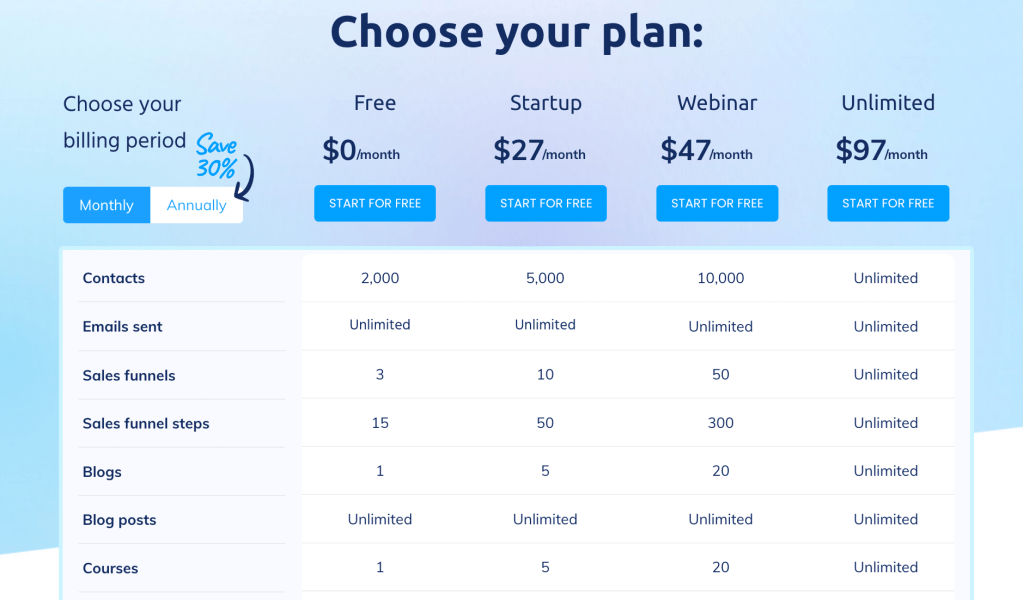
Task: Click Start for Free under Free plan
Action: [375, 203]
